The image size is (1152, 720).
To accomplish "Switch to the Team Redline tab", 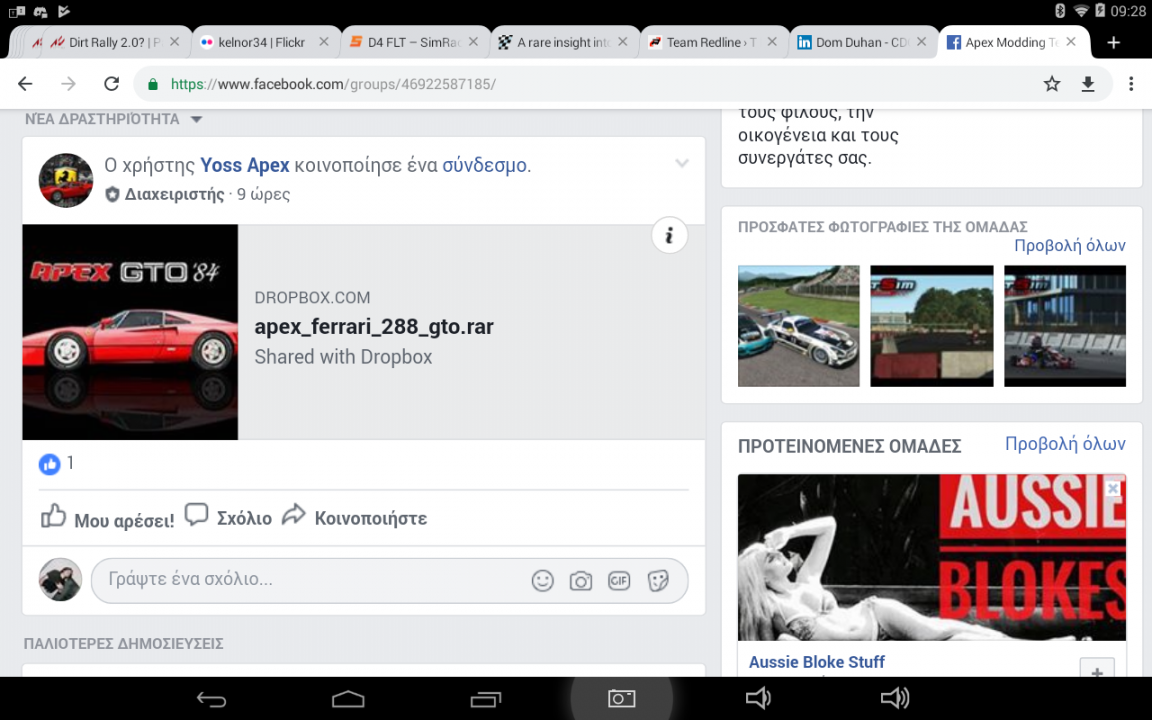I will click(x=706, y=42).
